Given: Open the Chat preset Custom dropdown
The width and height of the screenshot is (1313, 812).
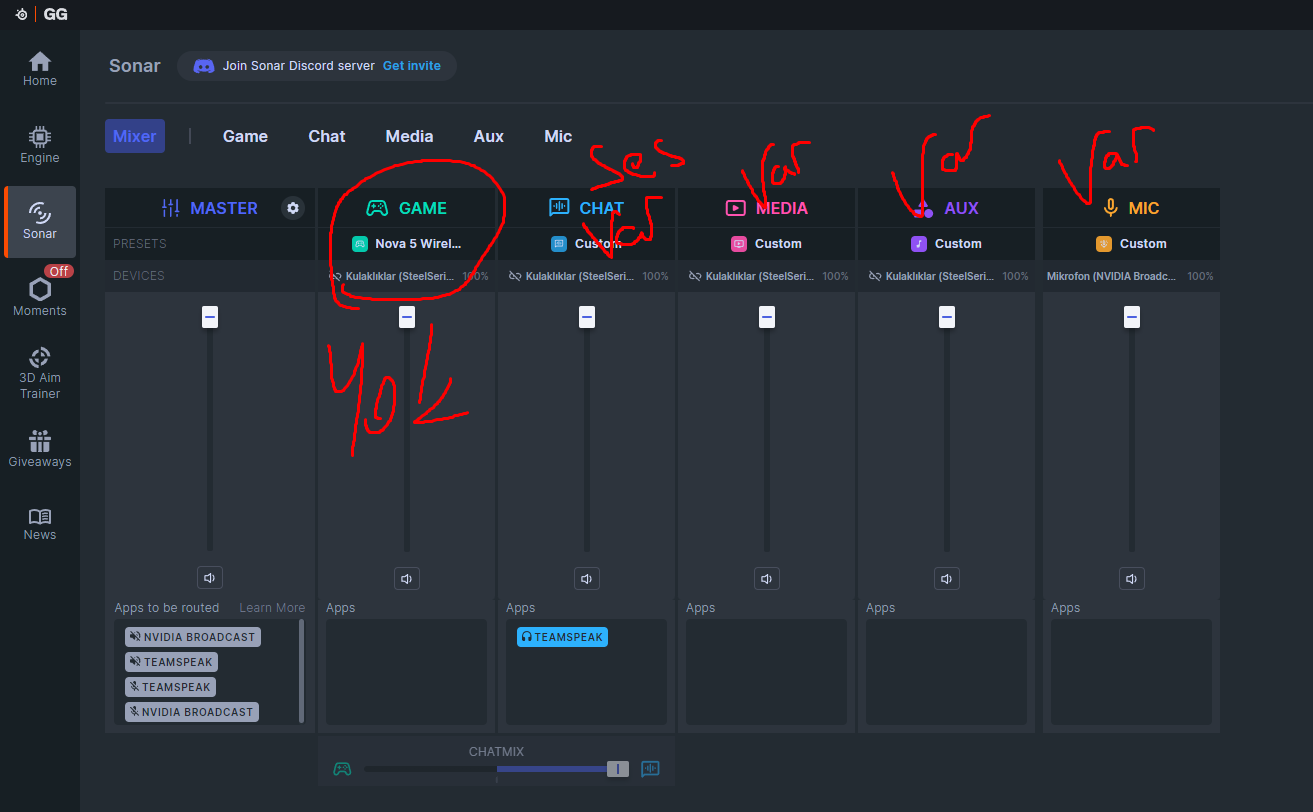Looking at the screenshot, I should (586, 244).
